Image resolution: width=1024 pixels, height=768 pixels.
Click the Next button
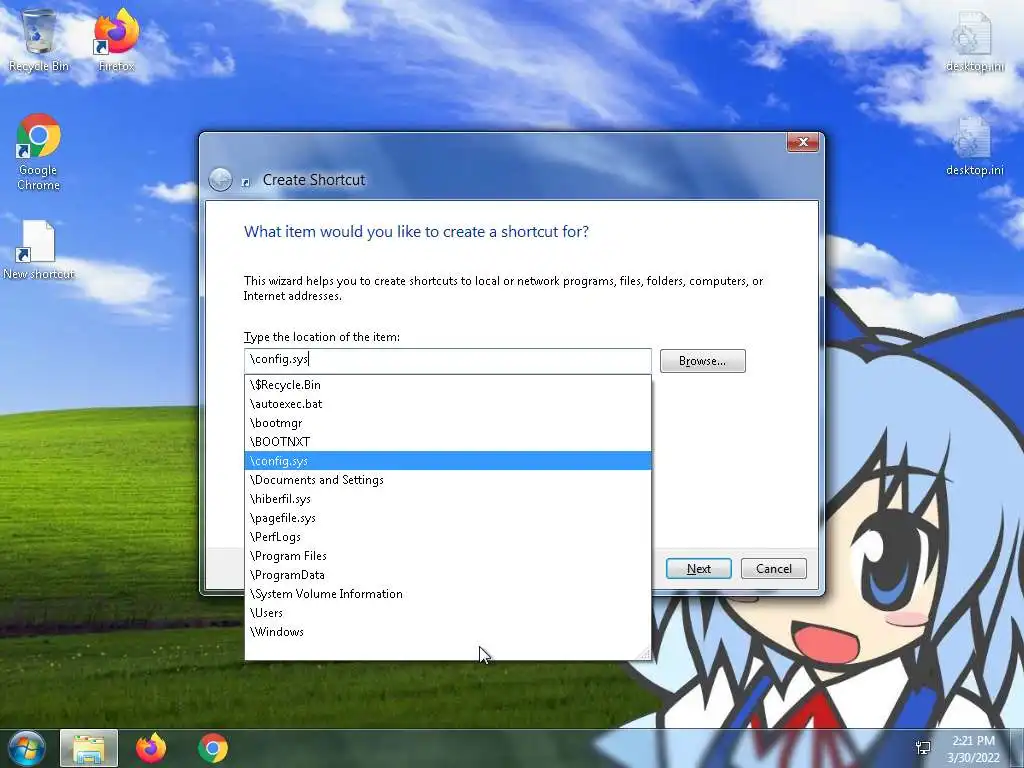tap(698, 569)
